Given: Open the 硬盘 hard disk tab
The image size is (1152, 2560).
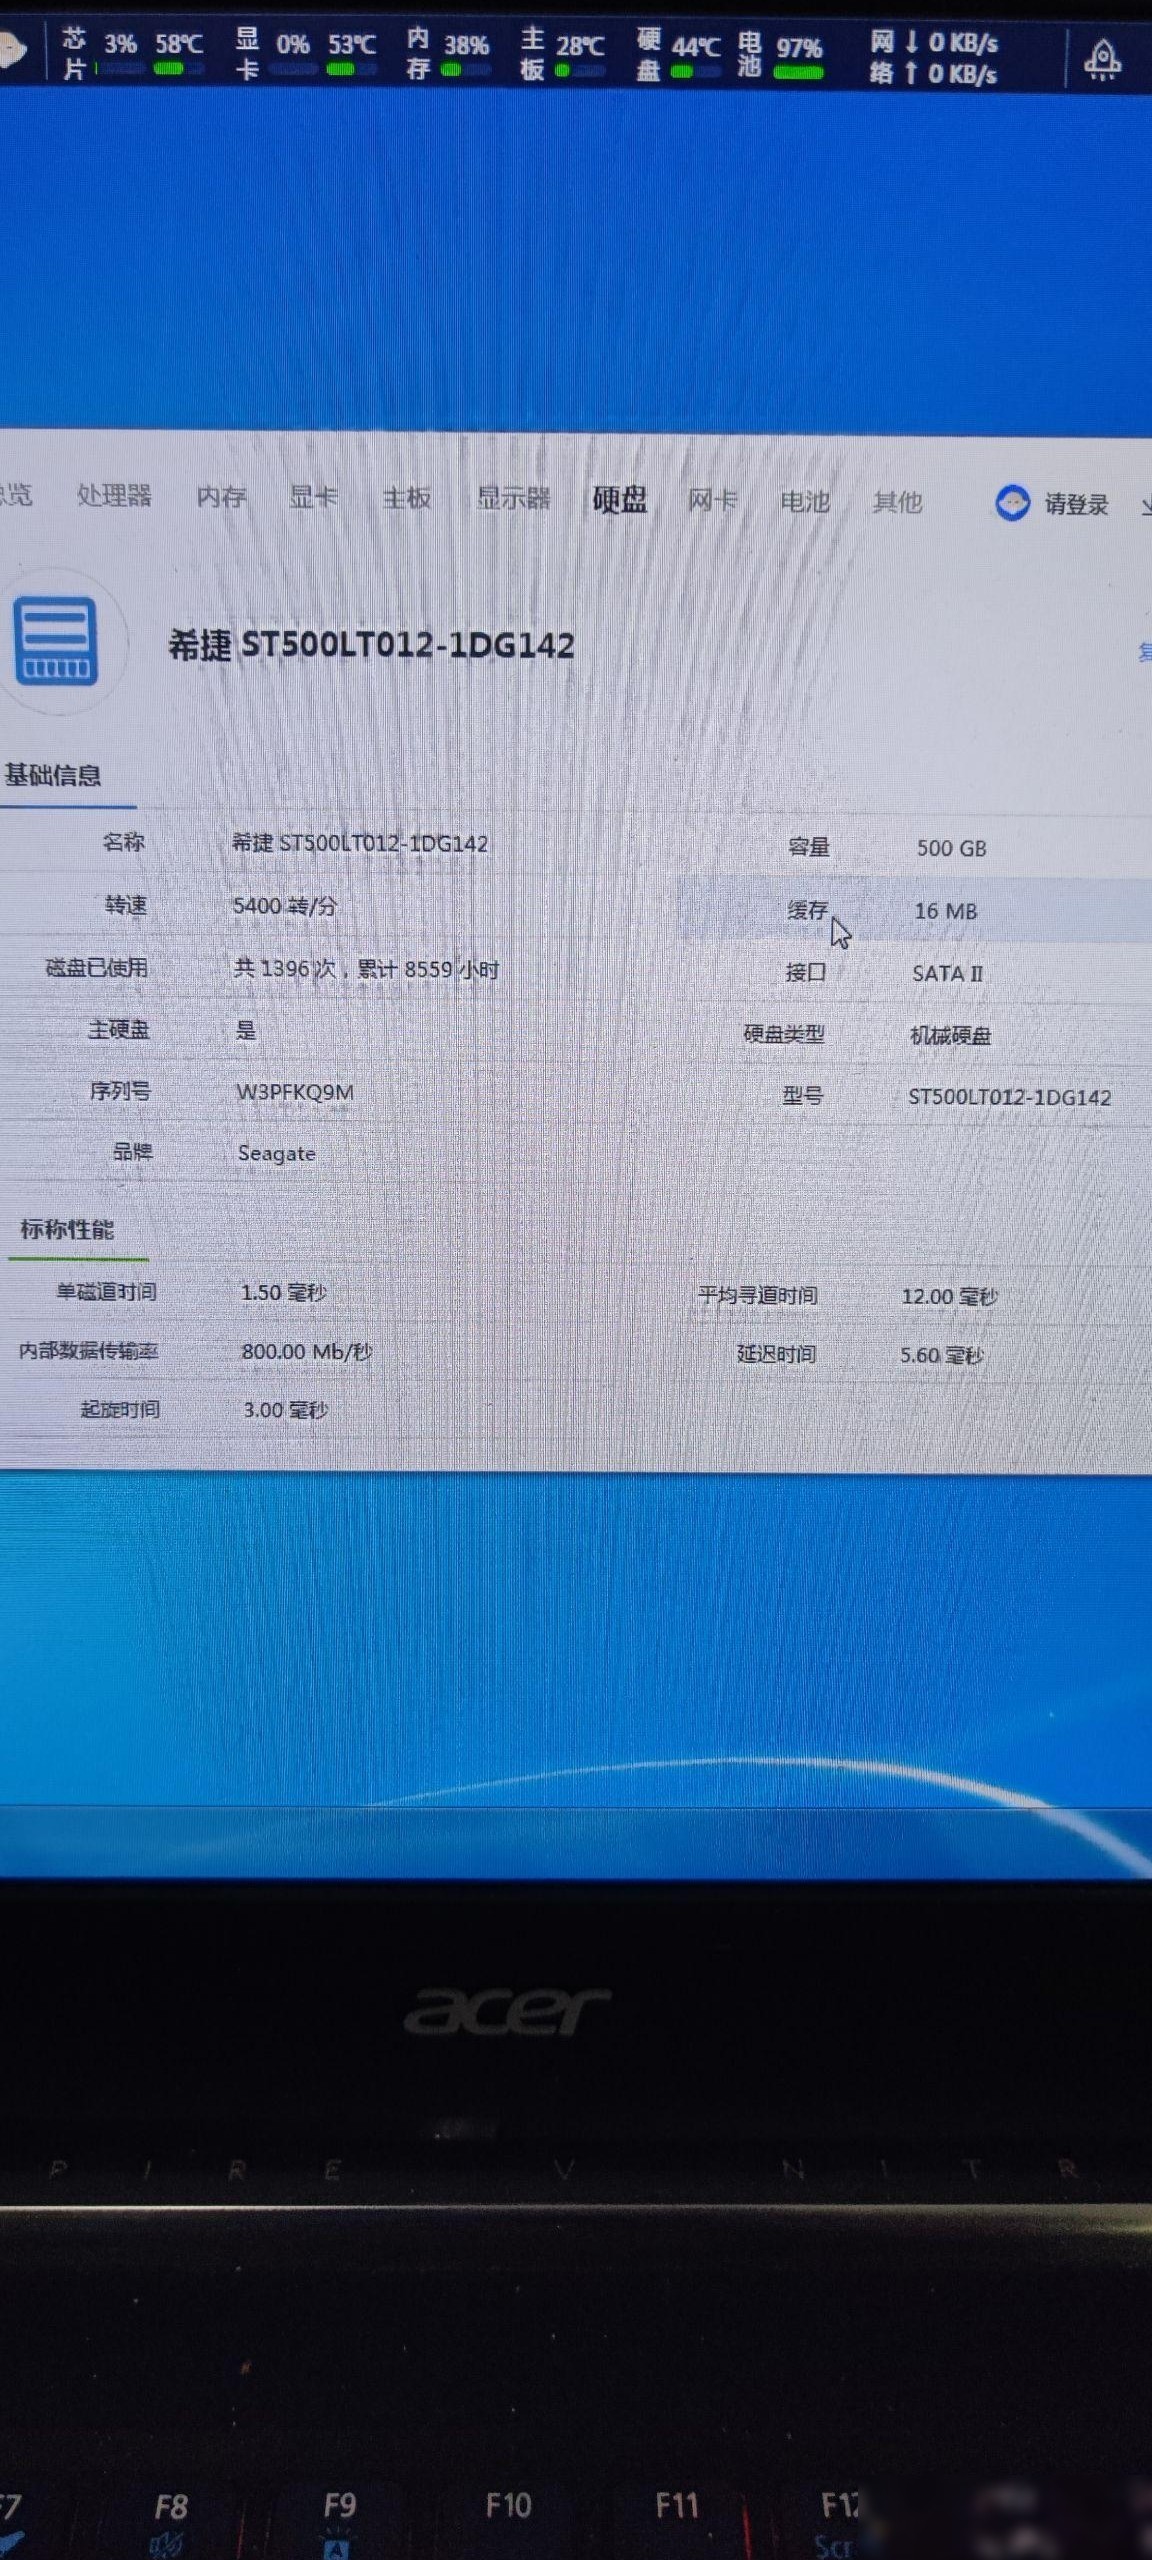Looking at the screenshot, I should 619,499.
